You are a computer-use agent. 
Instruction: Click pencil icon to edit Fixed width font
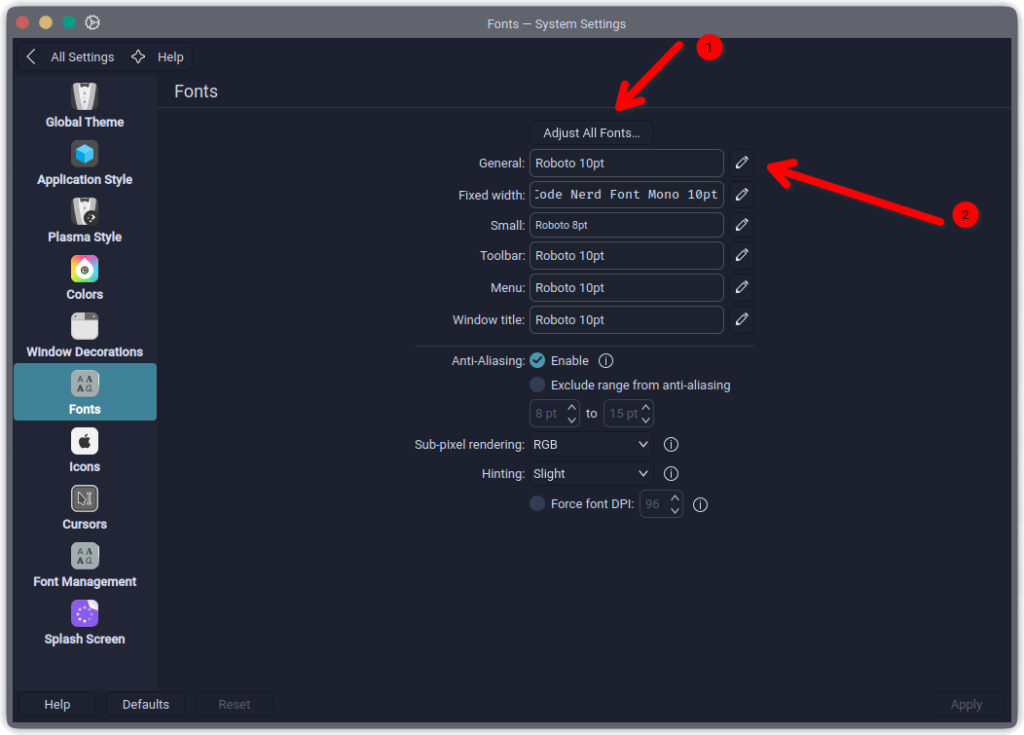[742, 194]
